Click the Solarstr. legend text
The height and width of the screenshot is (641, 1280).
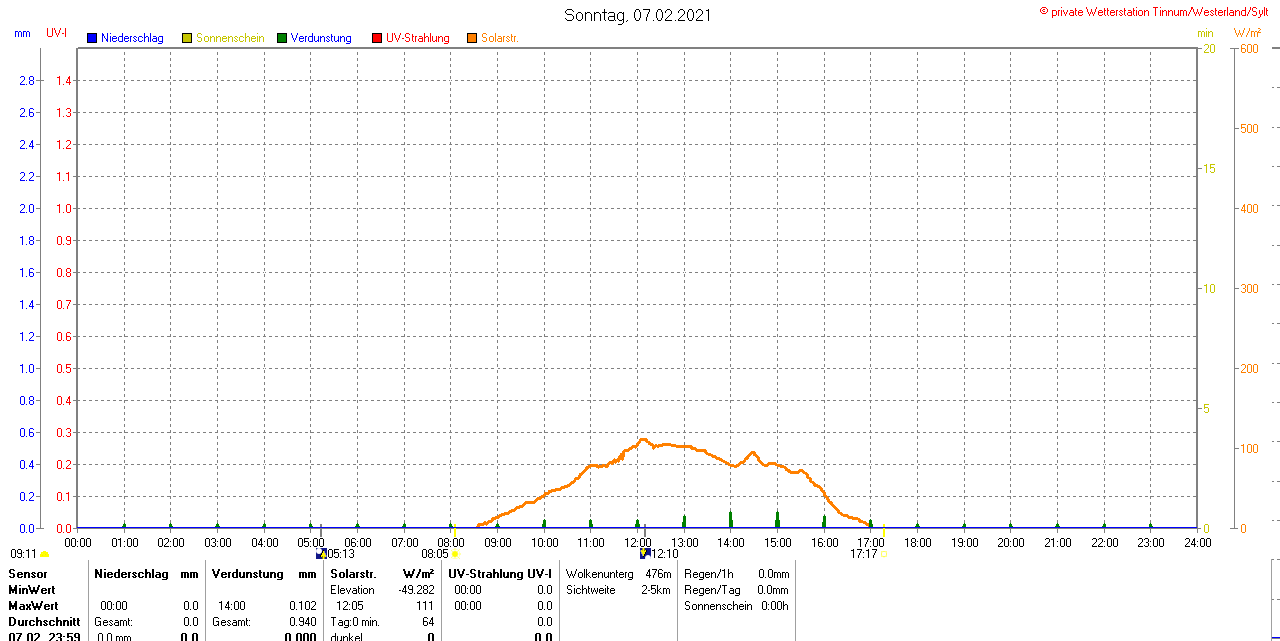click(499, 38)
